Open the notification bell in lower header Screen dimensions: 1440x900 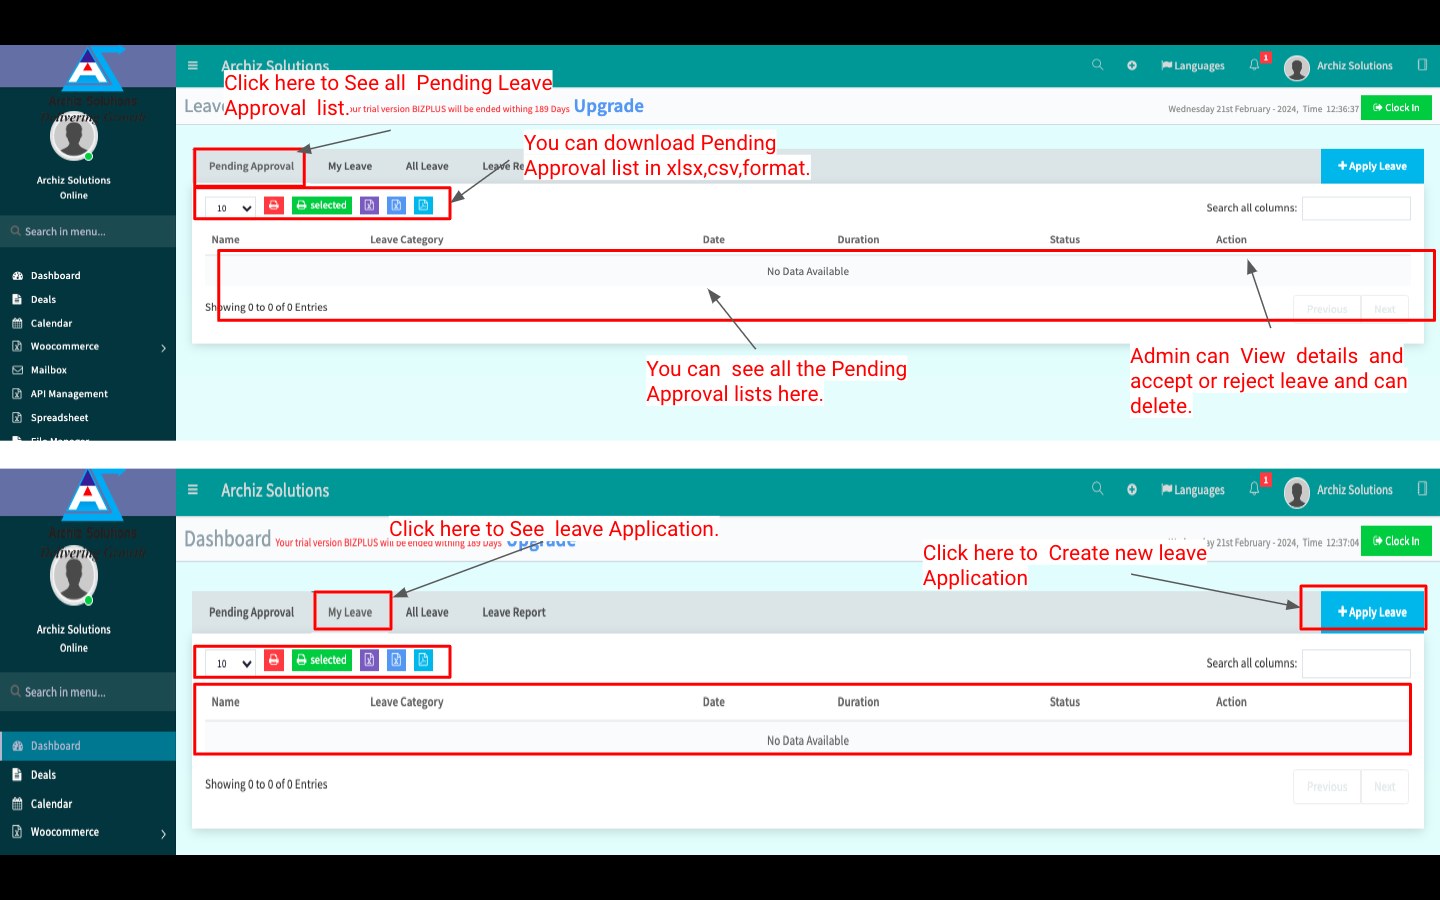tap(1254, 489)
